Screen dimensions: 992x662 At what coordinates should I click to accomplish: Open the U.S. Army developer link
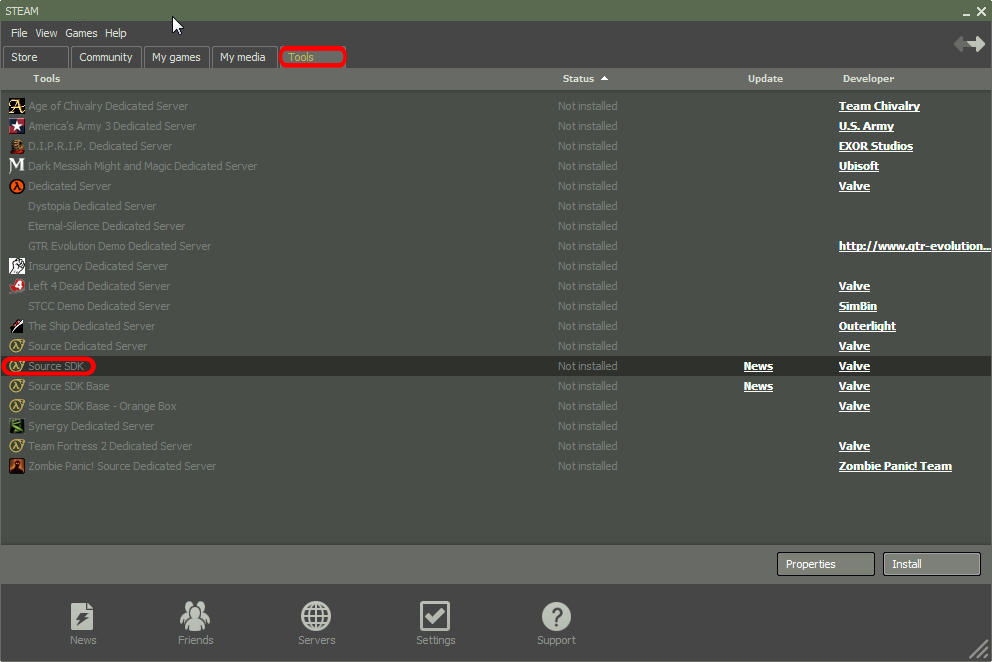866,126
